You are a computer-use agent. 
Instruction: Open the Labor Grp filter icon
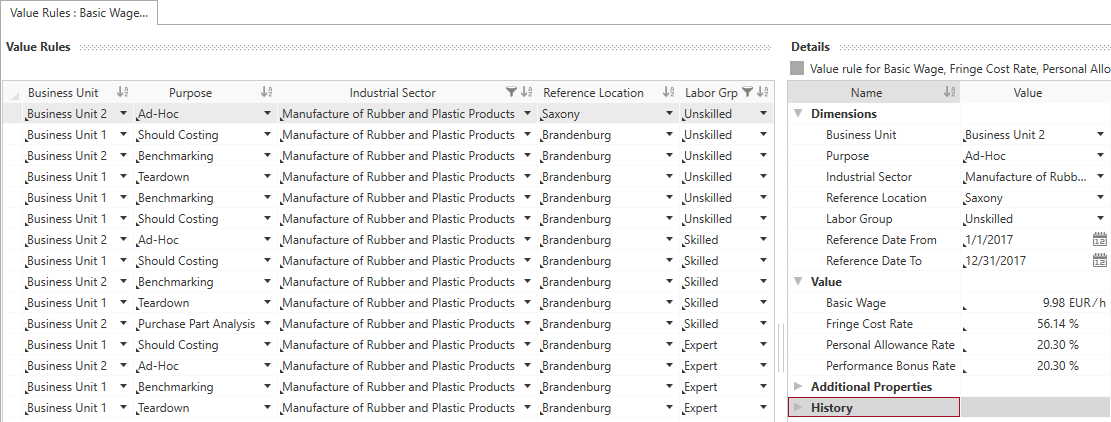click(x=747, y=93)
